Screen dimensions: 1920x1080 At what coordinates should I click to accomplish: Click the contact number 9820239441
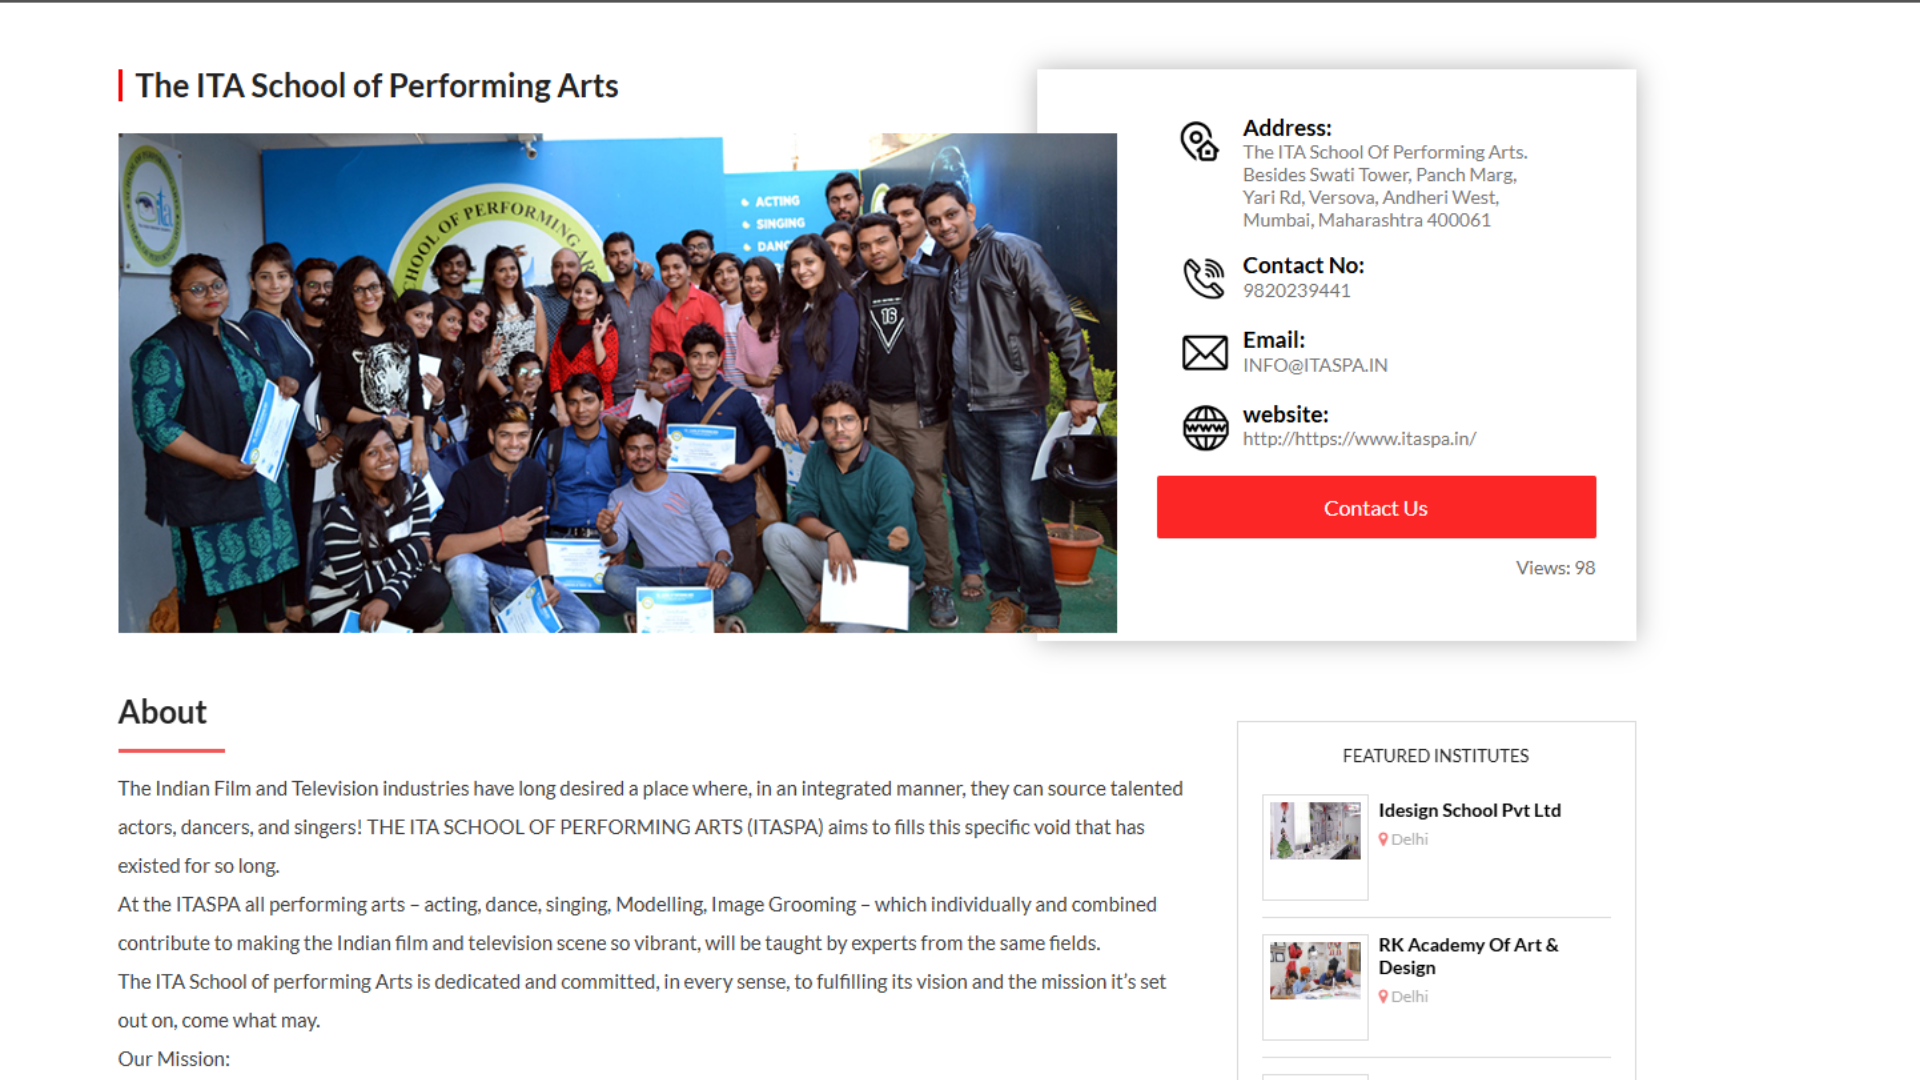coord(1296,291)
